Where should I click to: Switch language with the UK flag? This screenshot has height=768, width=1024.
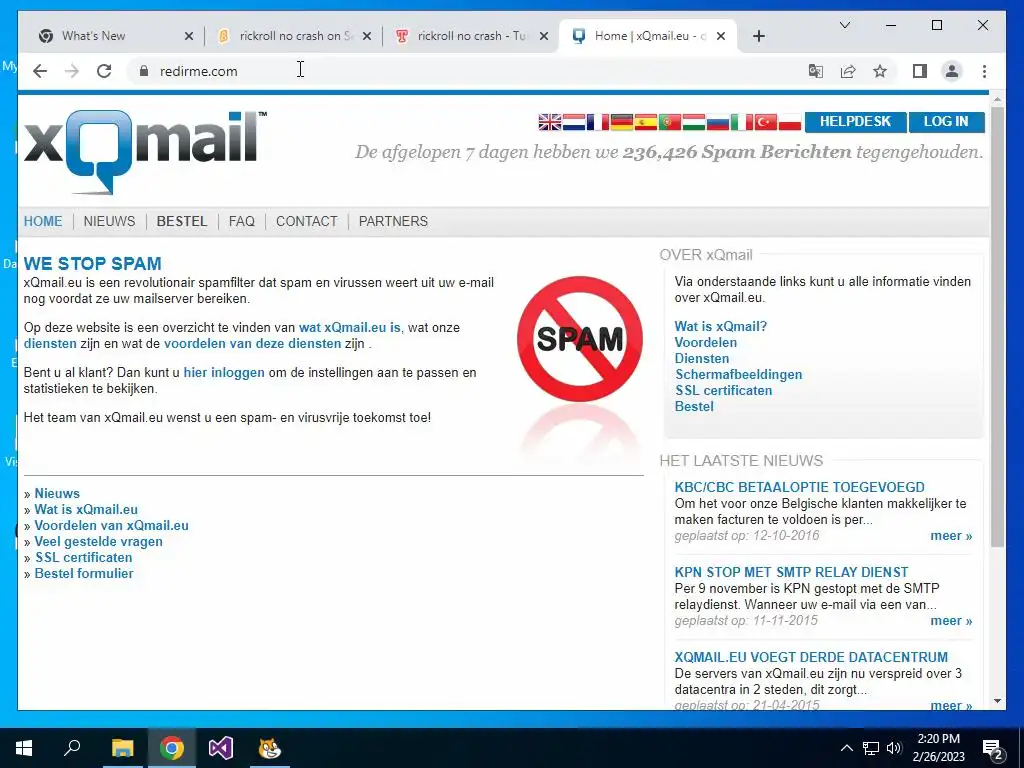click(550, 122)
